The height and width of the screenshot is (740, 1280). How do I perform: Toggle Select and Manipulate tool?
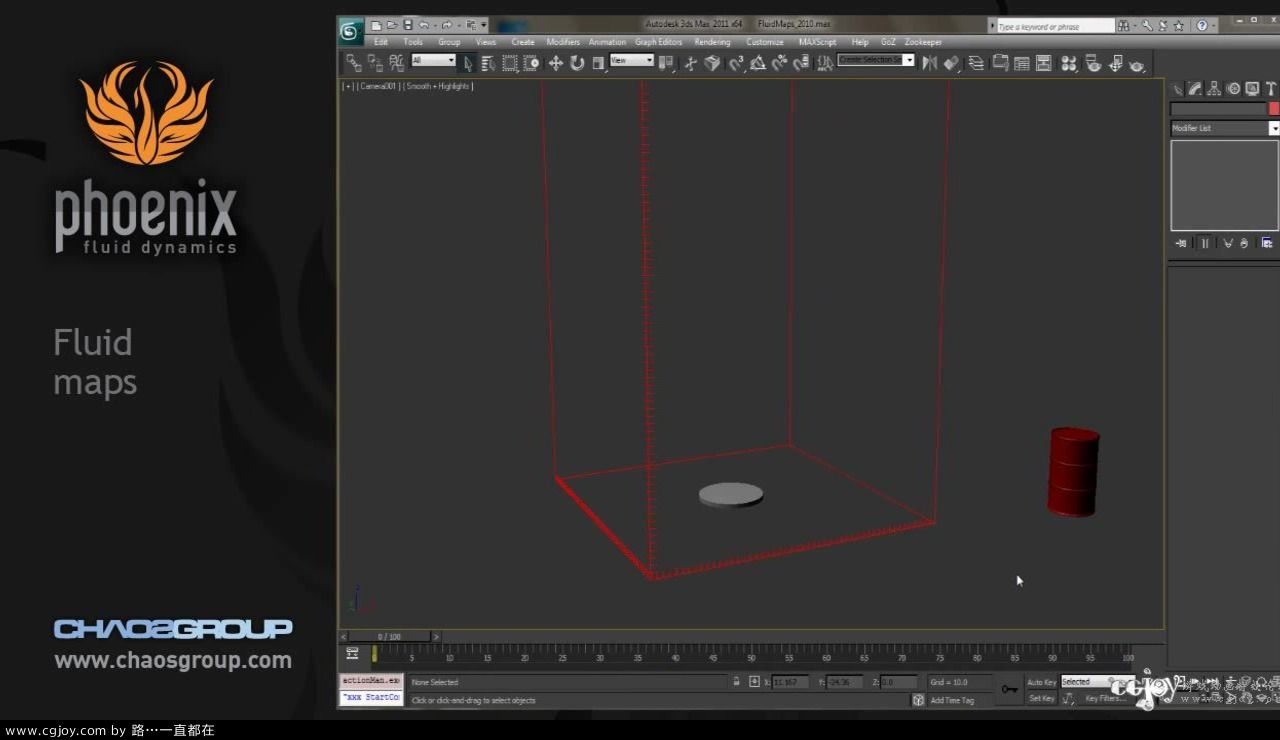[690, 63]
